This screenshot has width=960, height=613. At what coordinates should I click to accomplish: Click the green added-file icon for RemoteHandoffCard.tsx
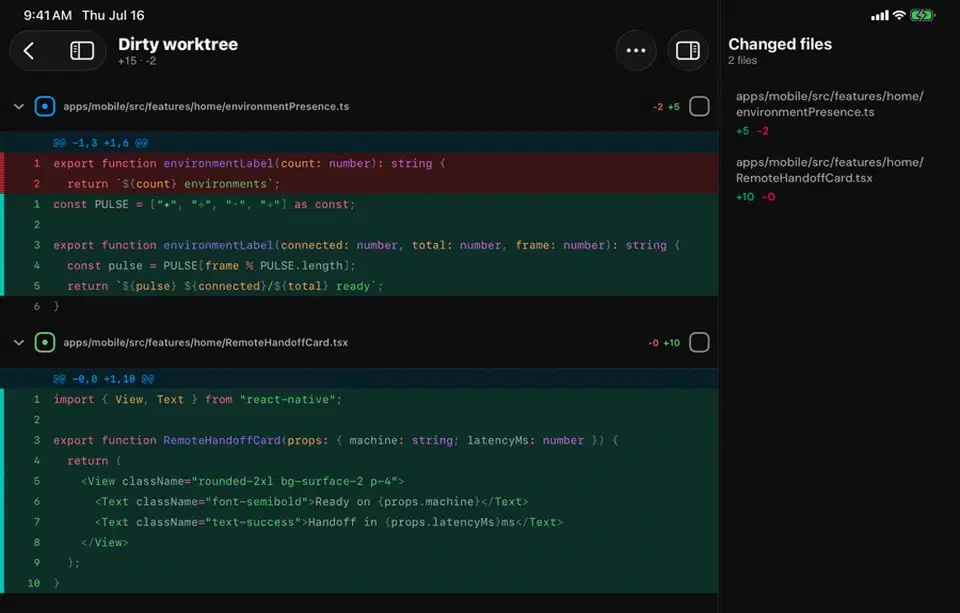pyautogui.click(x=45, y=342)
